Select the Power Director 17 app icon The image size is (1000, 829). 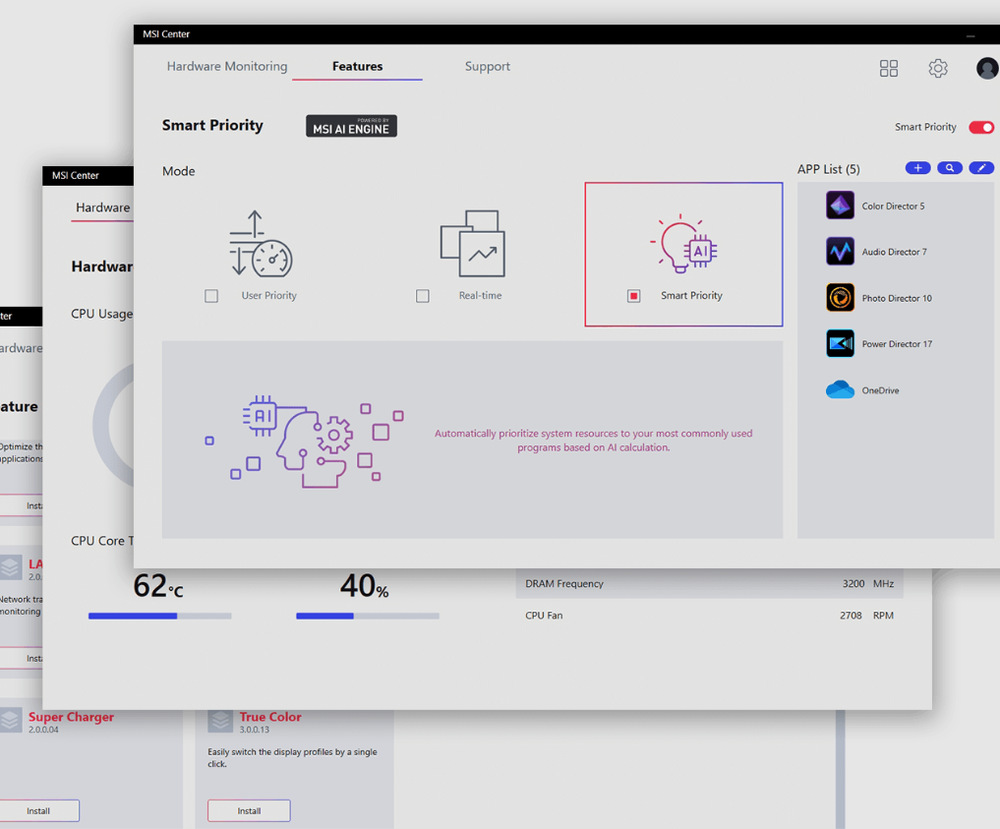(x=840, y=343)
